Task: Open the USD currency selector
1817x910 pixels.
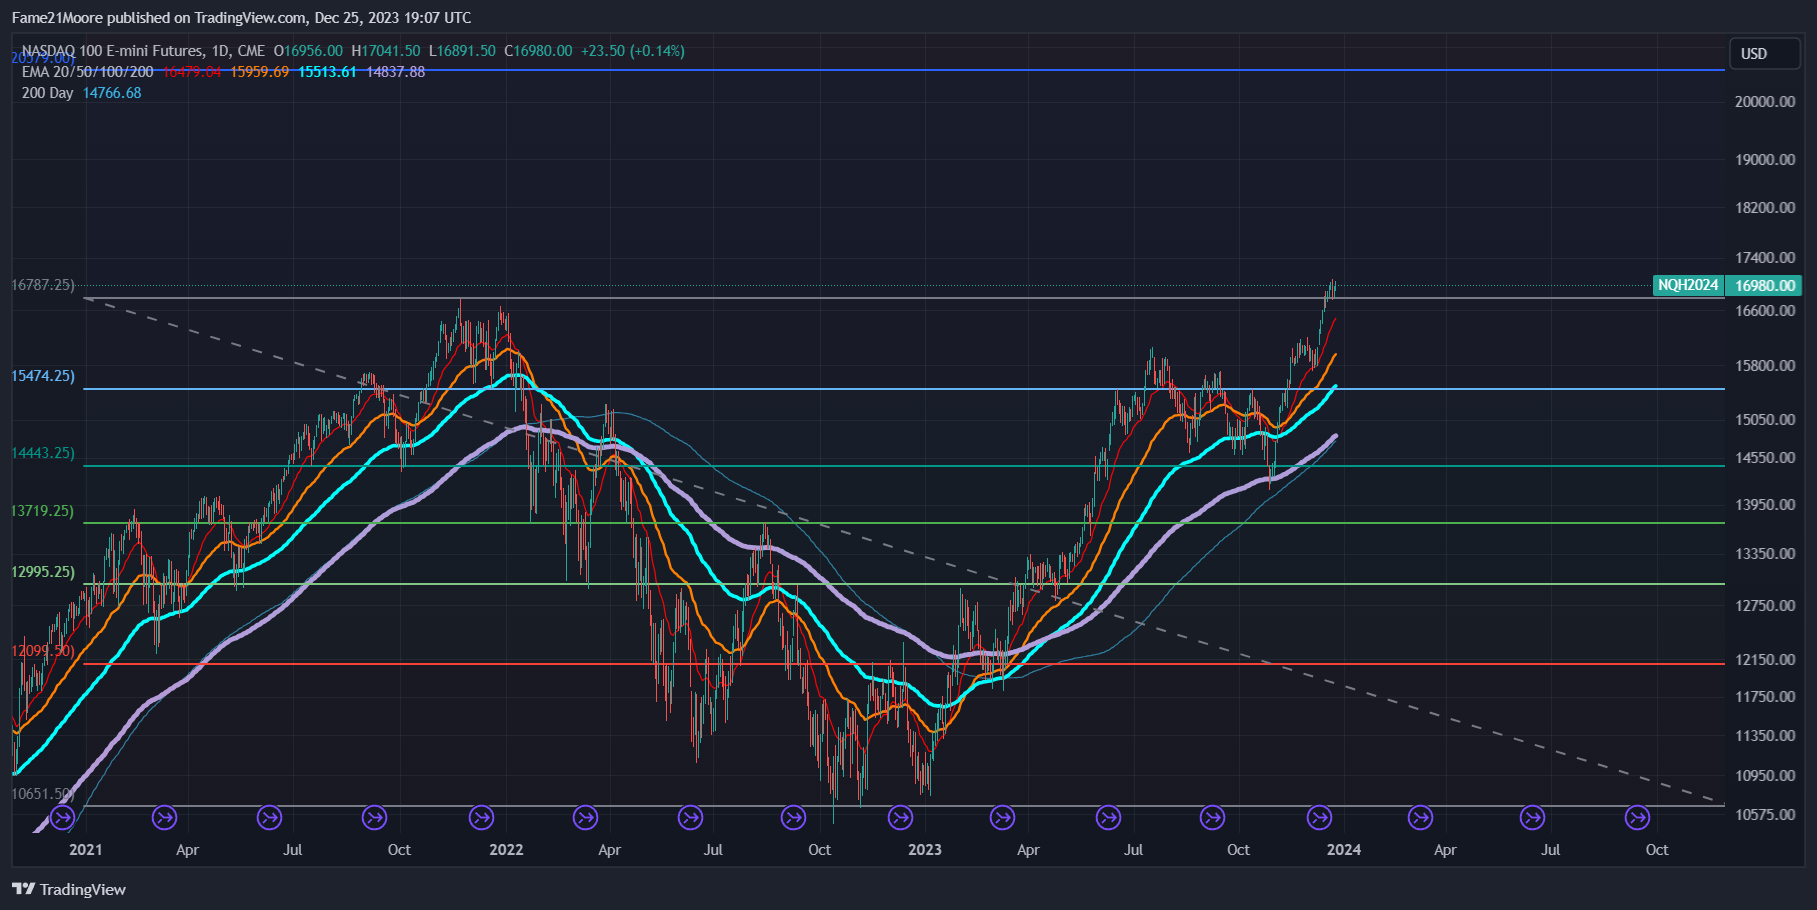Action: click(x=1765, y=54)
